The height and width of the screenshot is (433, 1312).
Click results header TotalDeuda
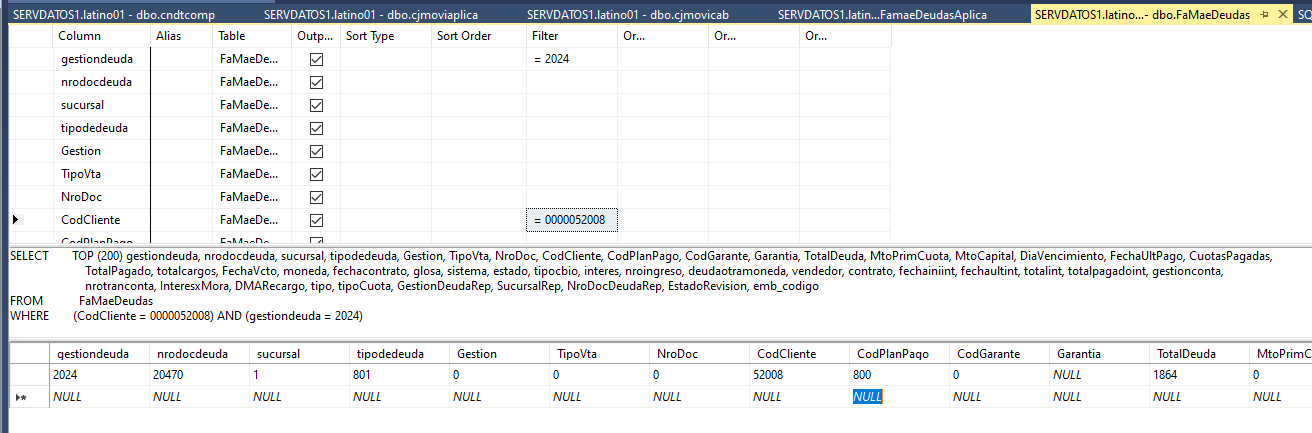(1199, 354)
